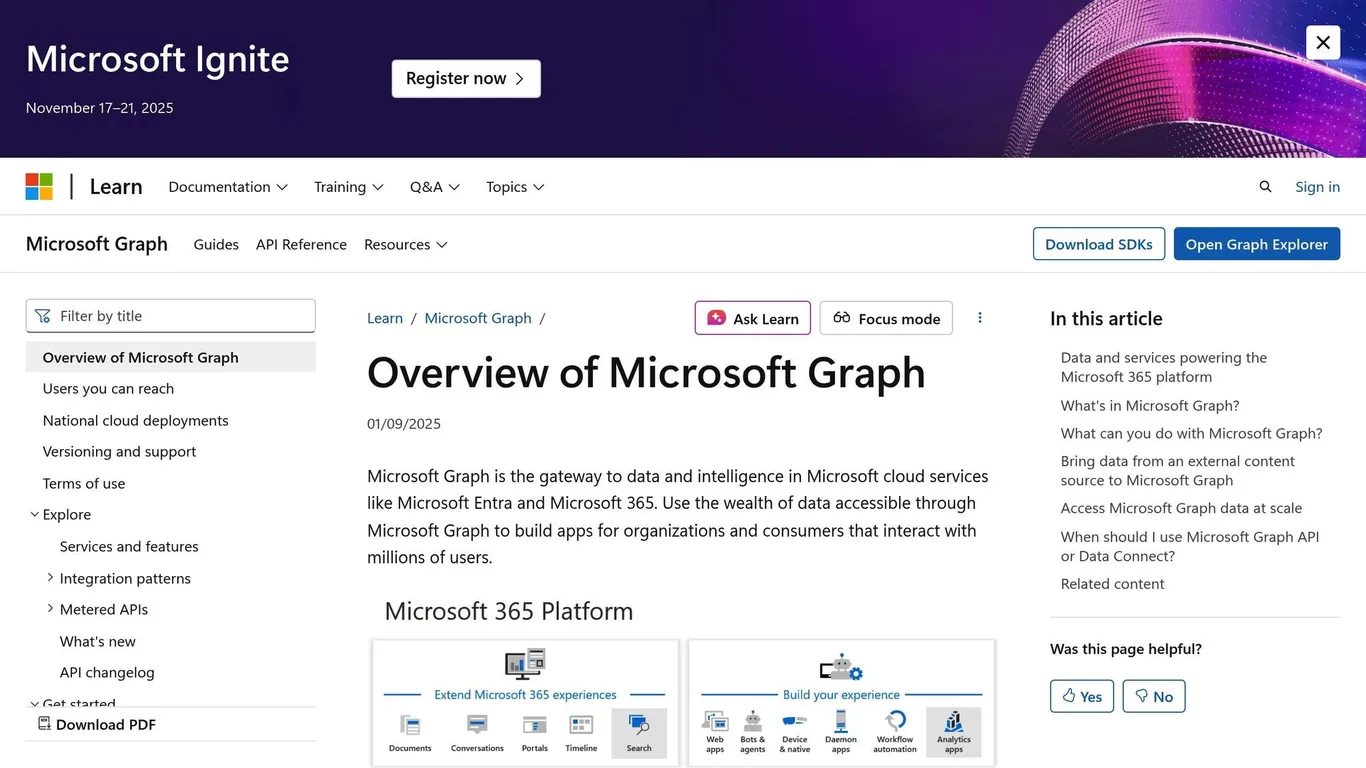Jump to What can you do section
The height and width of the screenshot is (768, 1366).
click(1191, 434)
